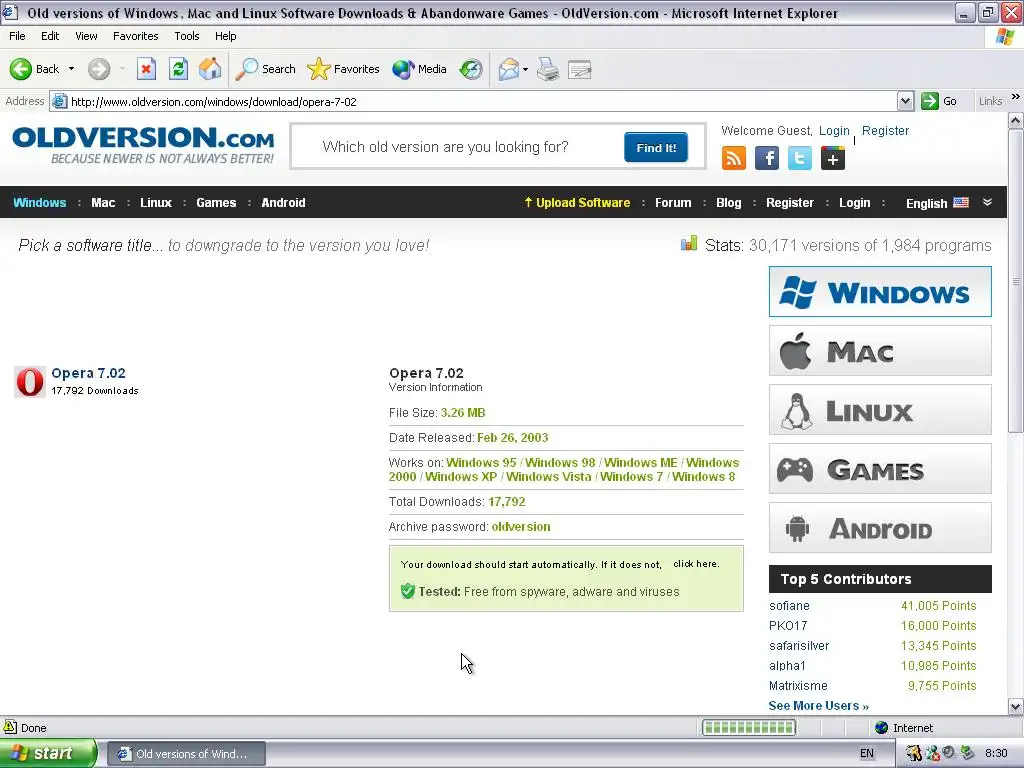The image size is (1024, 768).
Task: Click the old version search input field
Action: (457, 147)
